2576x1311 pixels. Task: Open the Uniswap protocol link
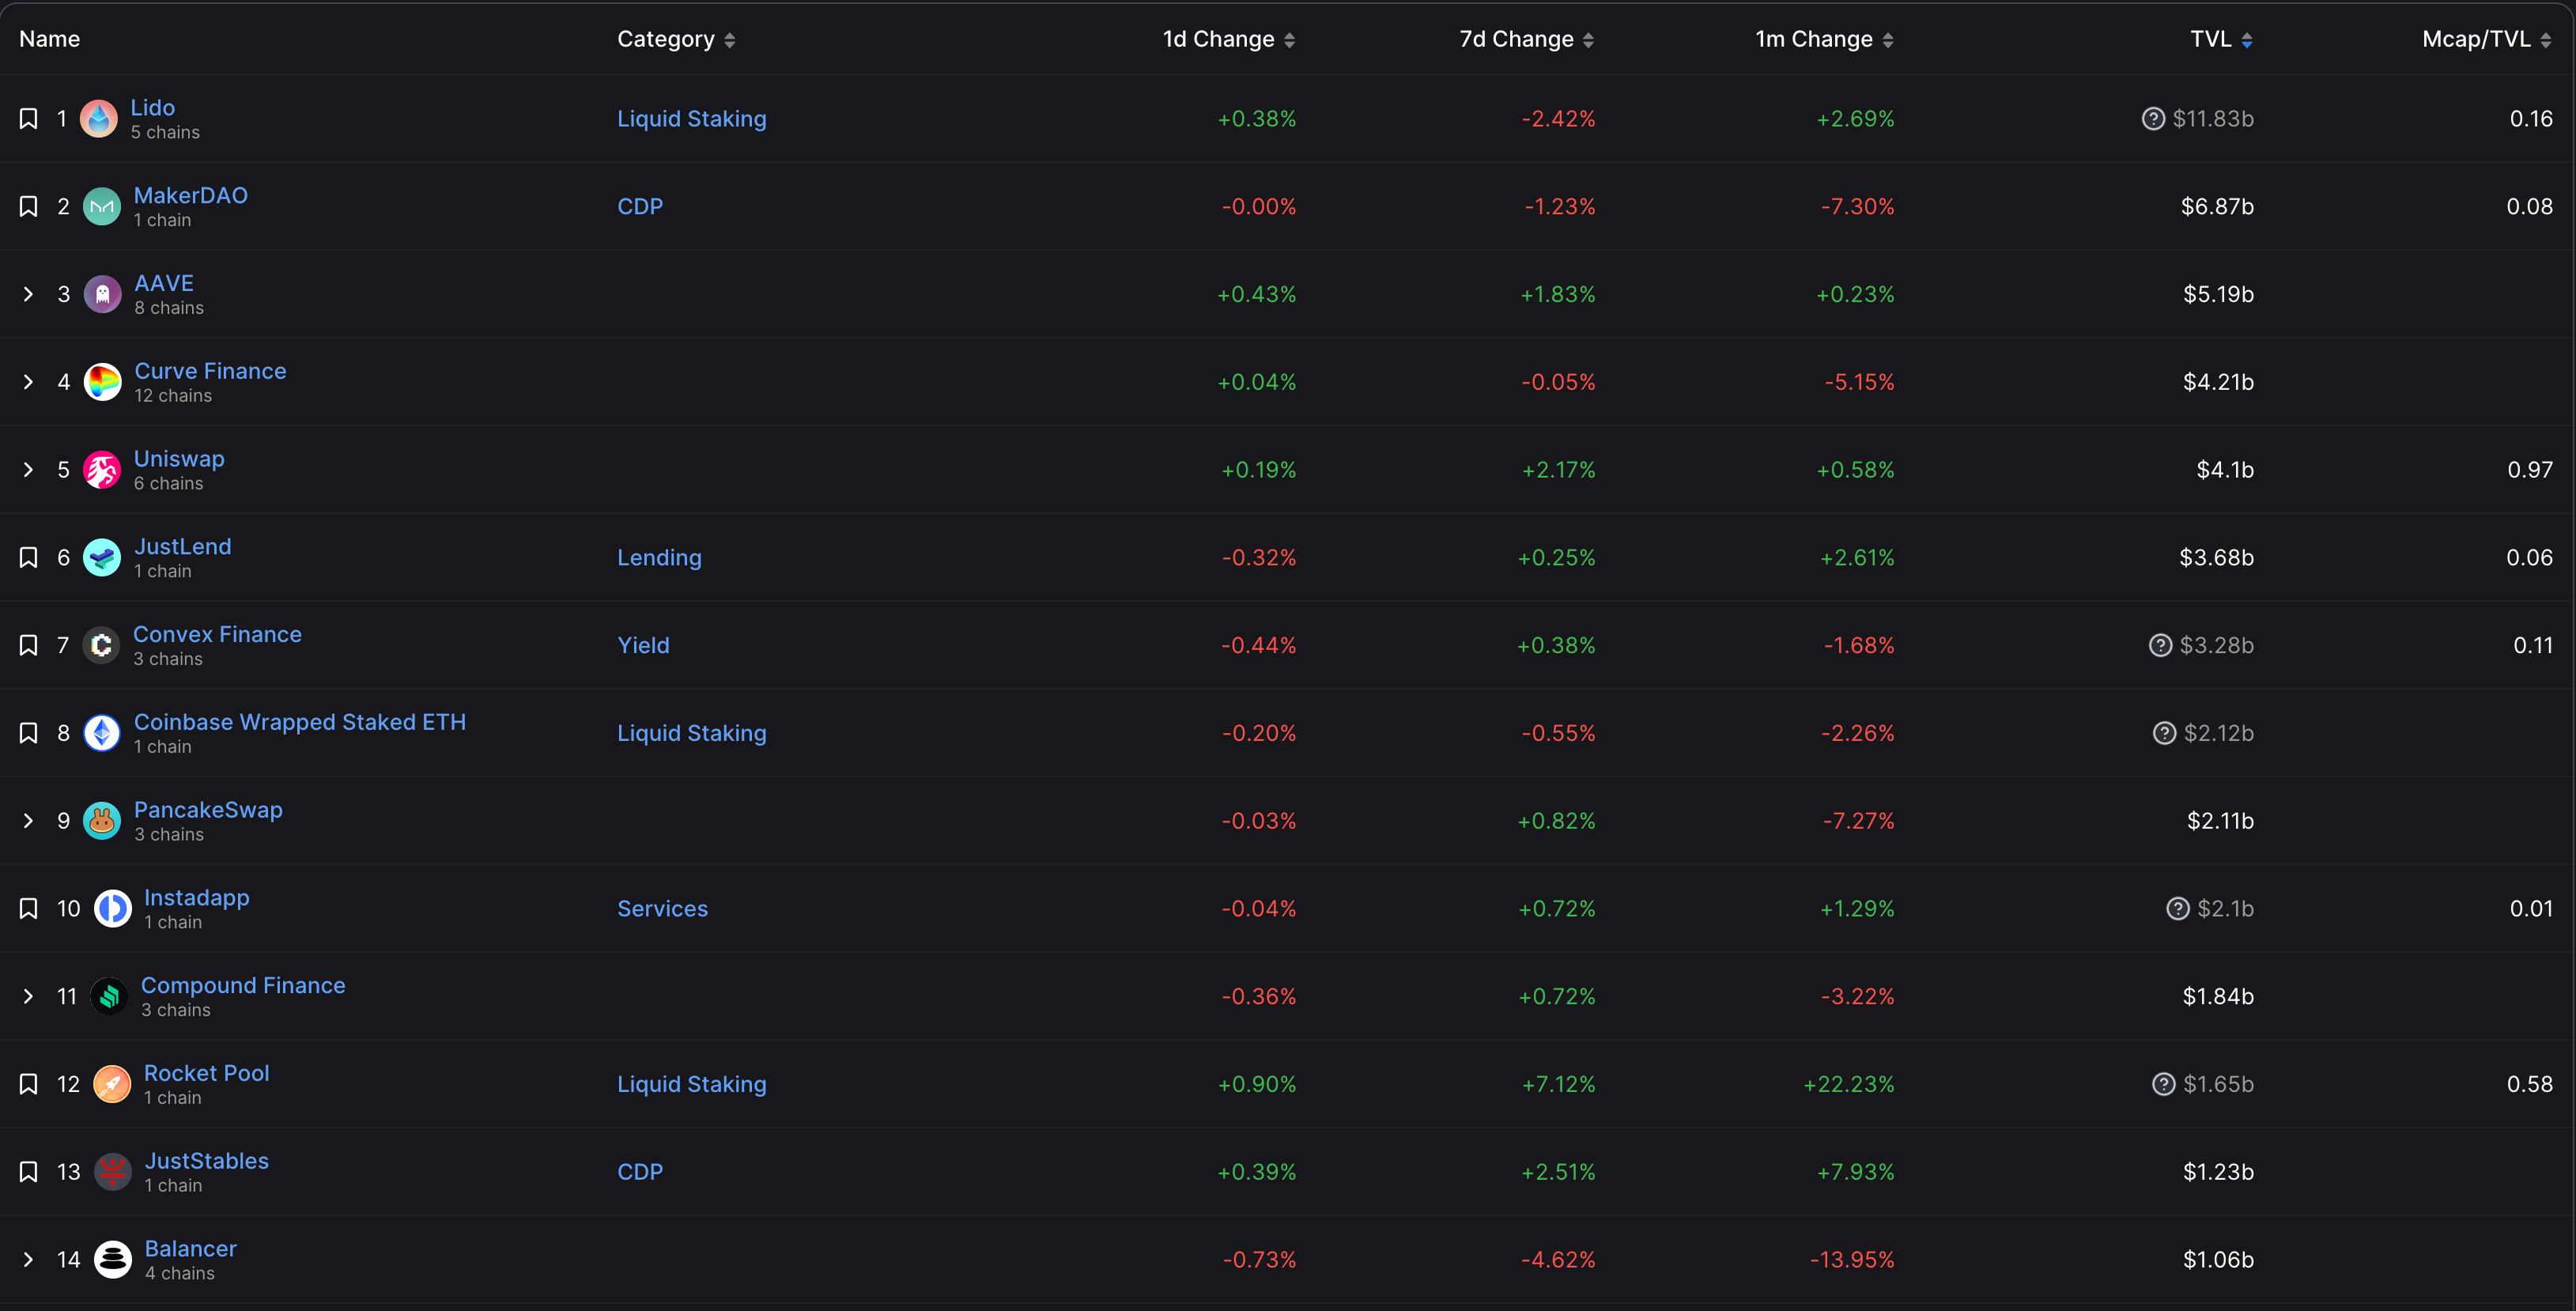pos(179,459)
